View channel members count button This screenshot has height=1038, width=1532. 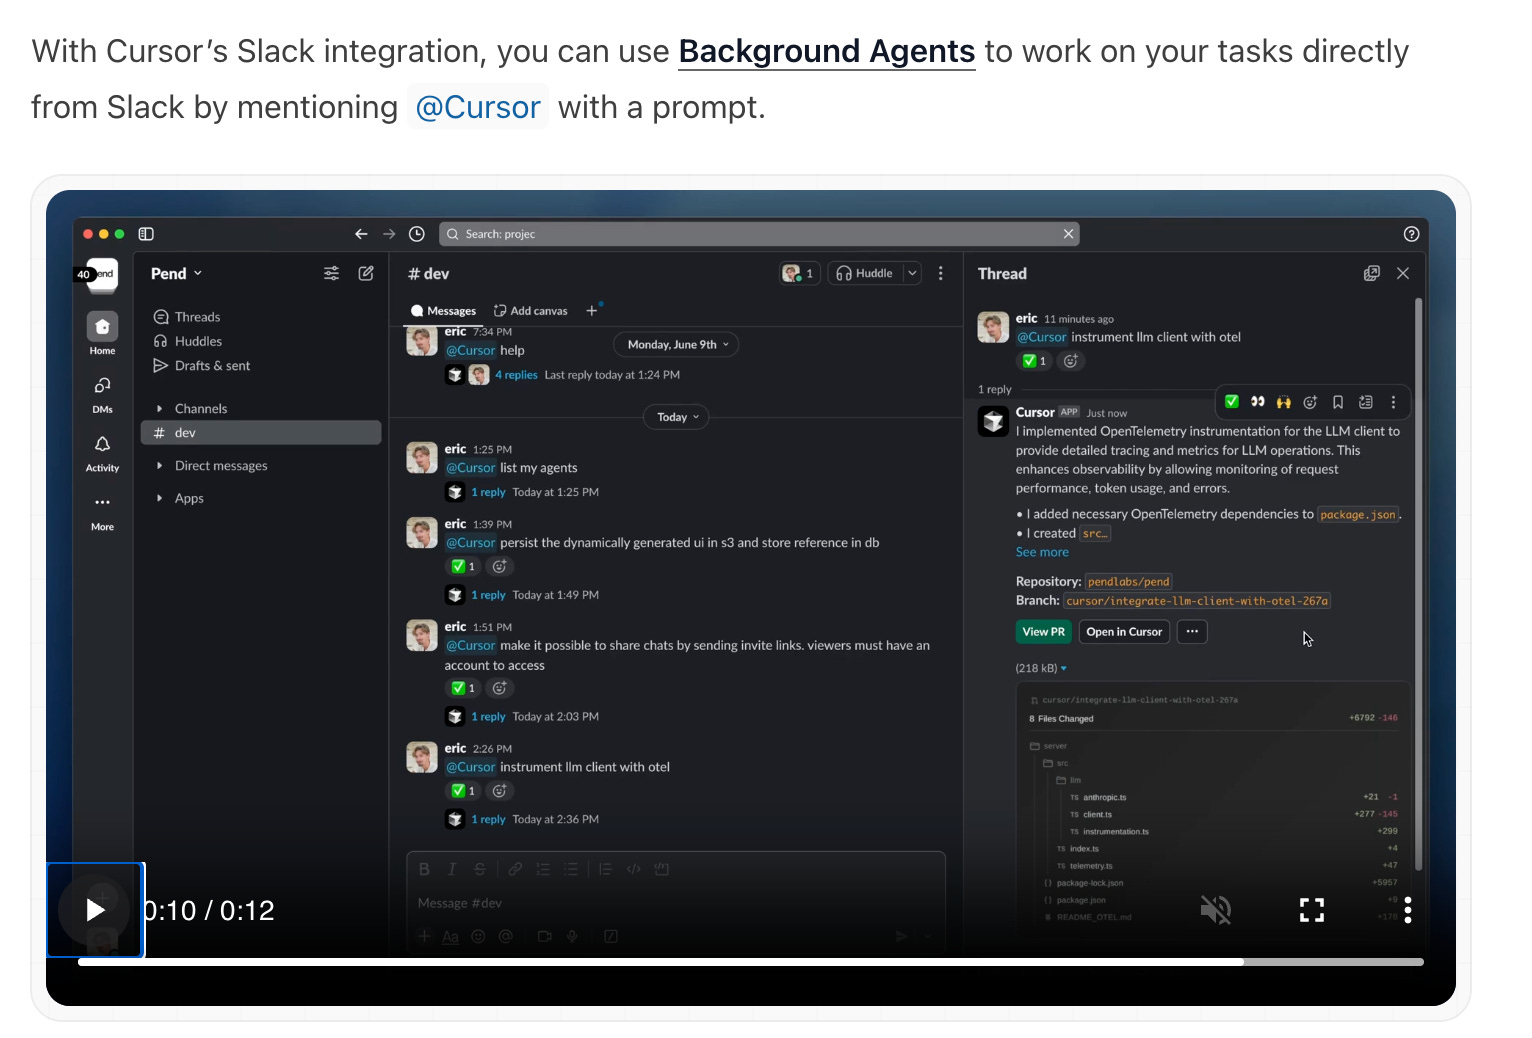pyautogui.click(x=800, y=274)
